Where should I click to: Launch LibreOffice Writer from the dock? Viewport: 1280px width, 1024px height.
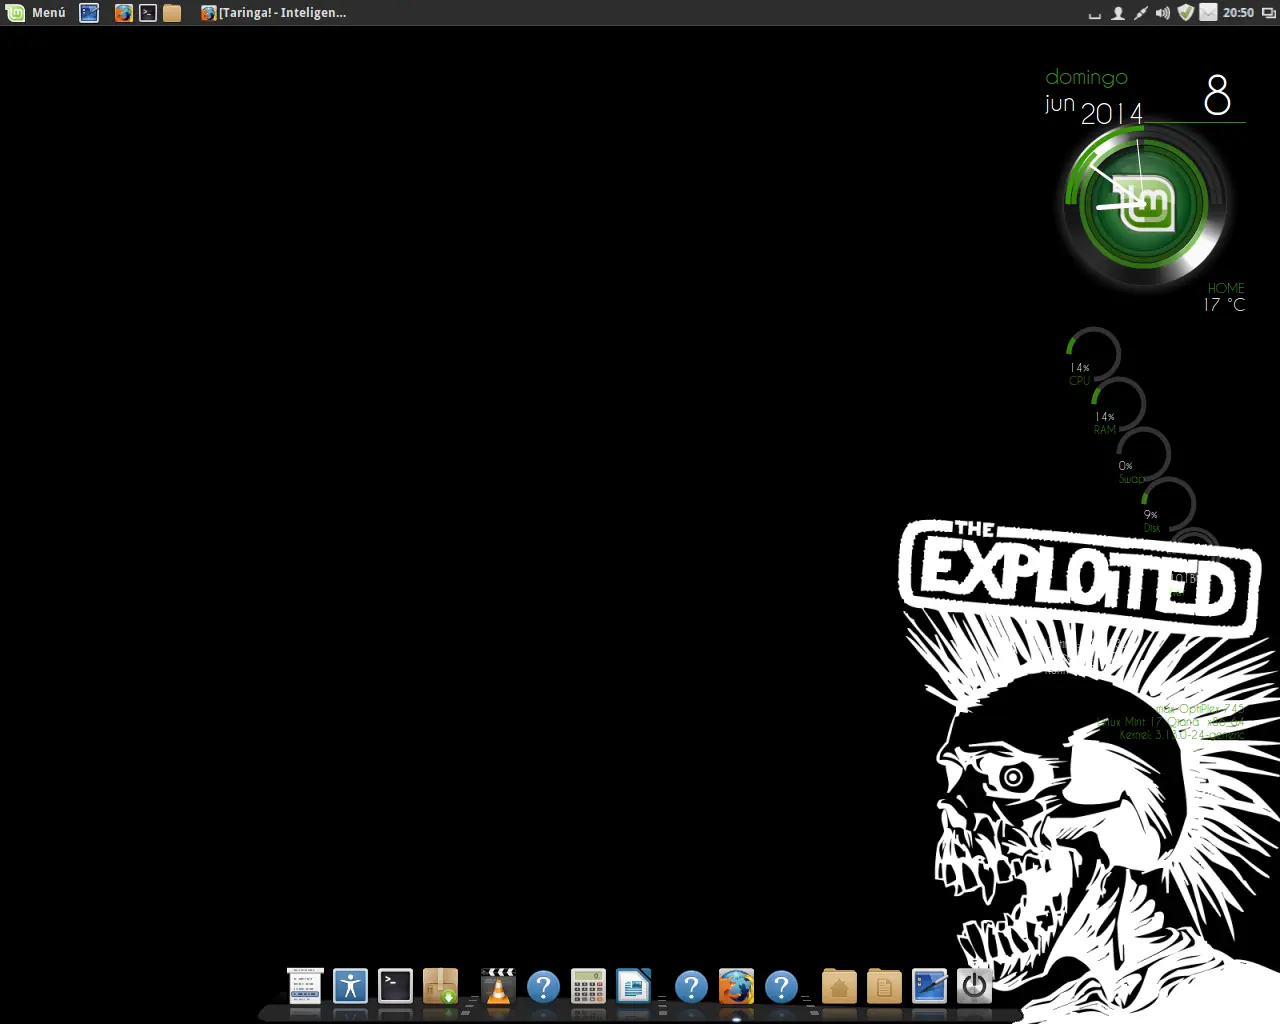[x=634, y=988]
